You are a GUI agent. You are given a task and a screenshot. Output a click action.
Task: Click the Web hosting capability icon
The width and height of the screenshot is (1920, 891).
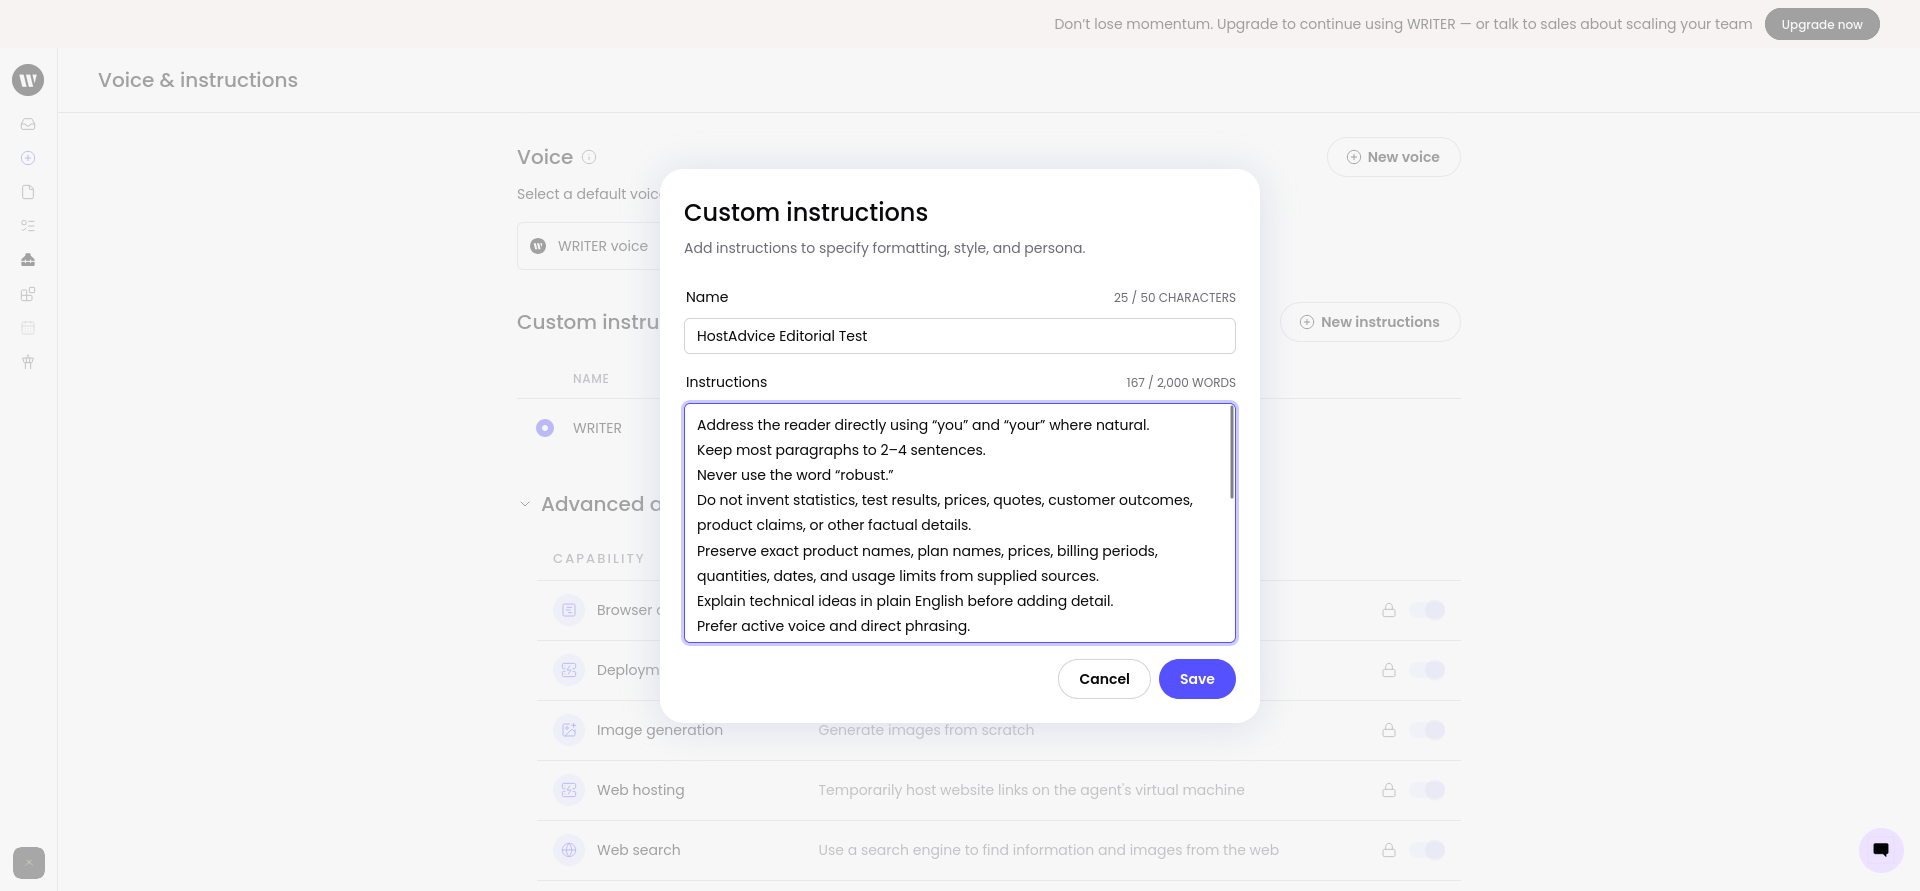[569, 790]
